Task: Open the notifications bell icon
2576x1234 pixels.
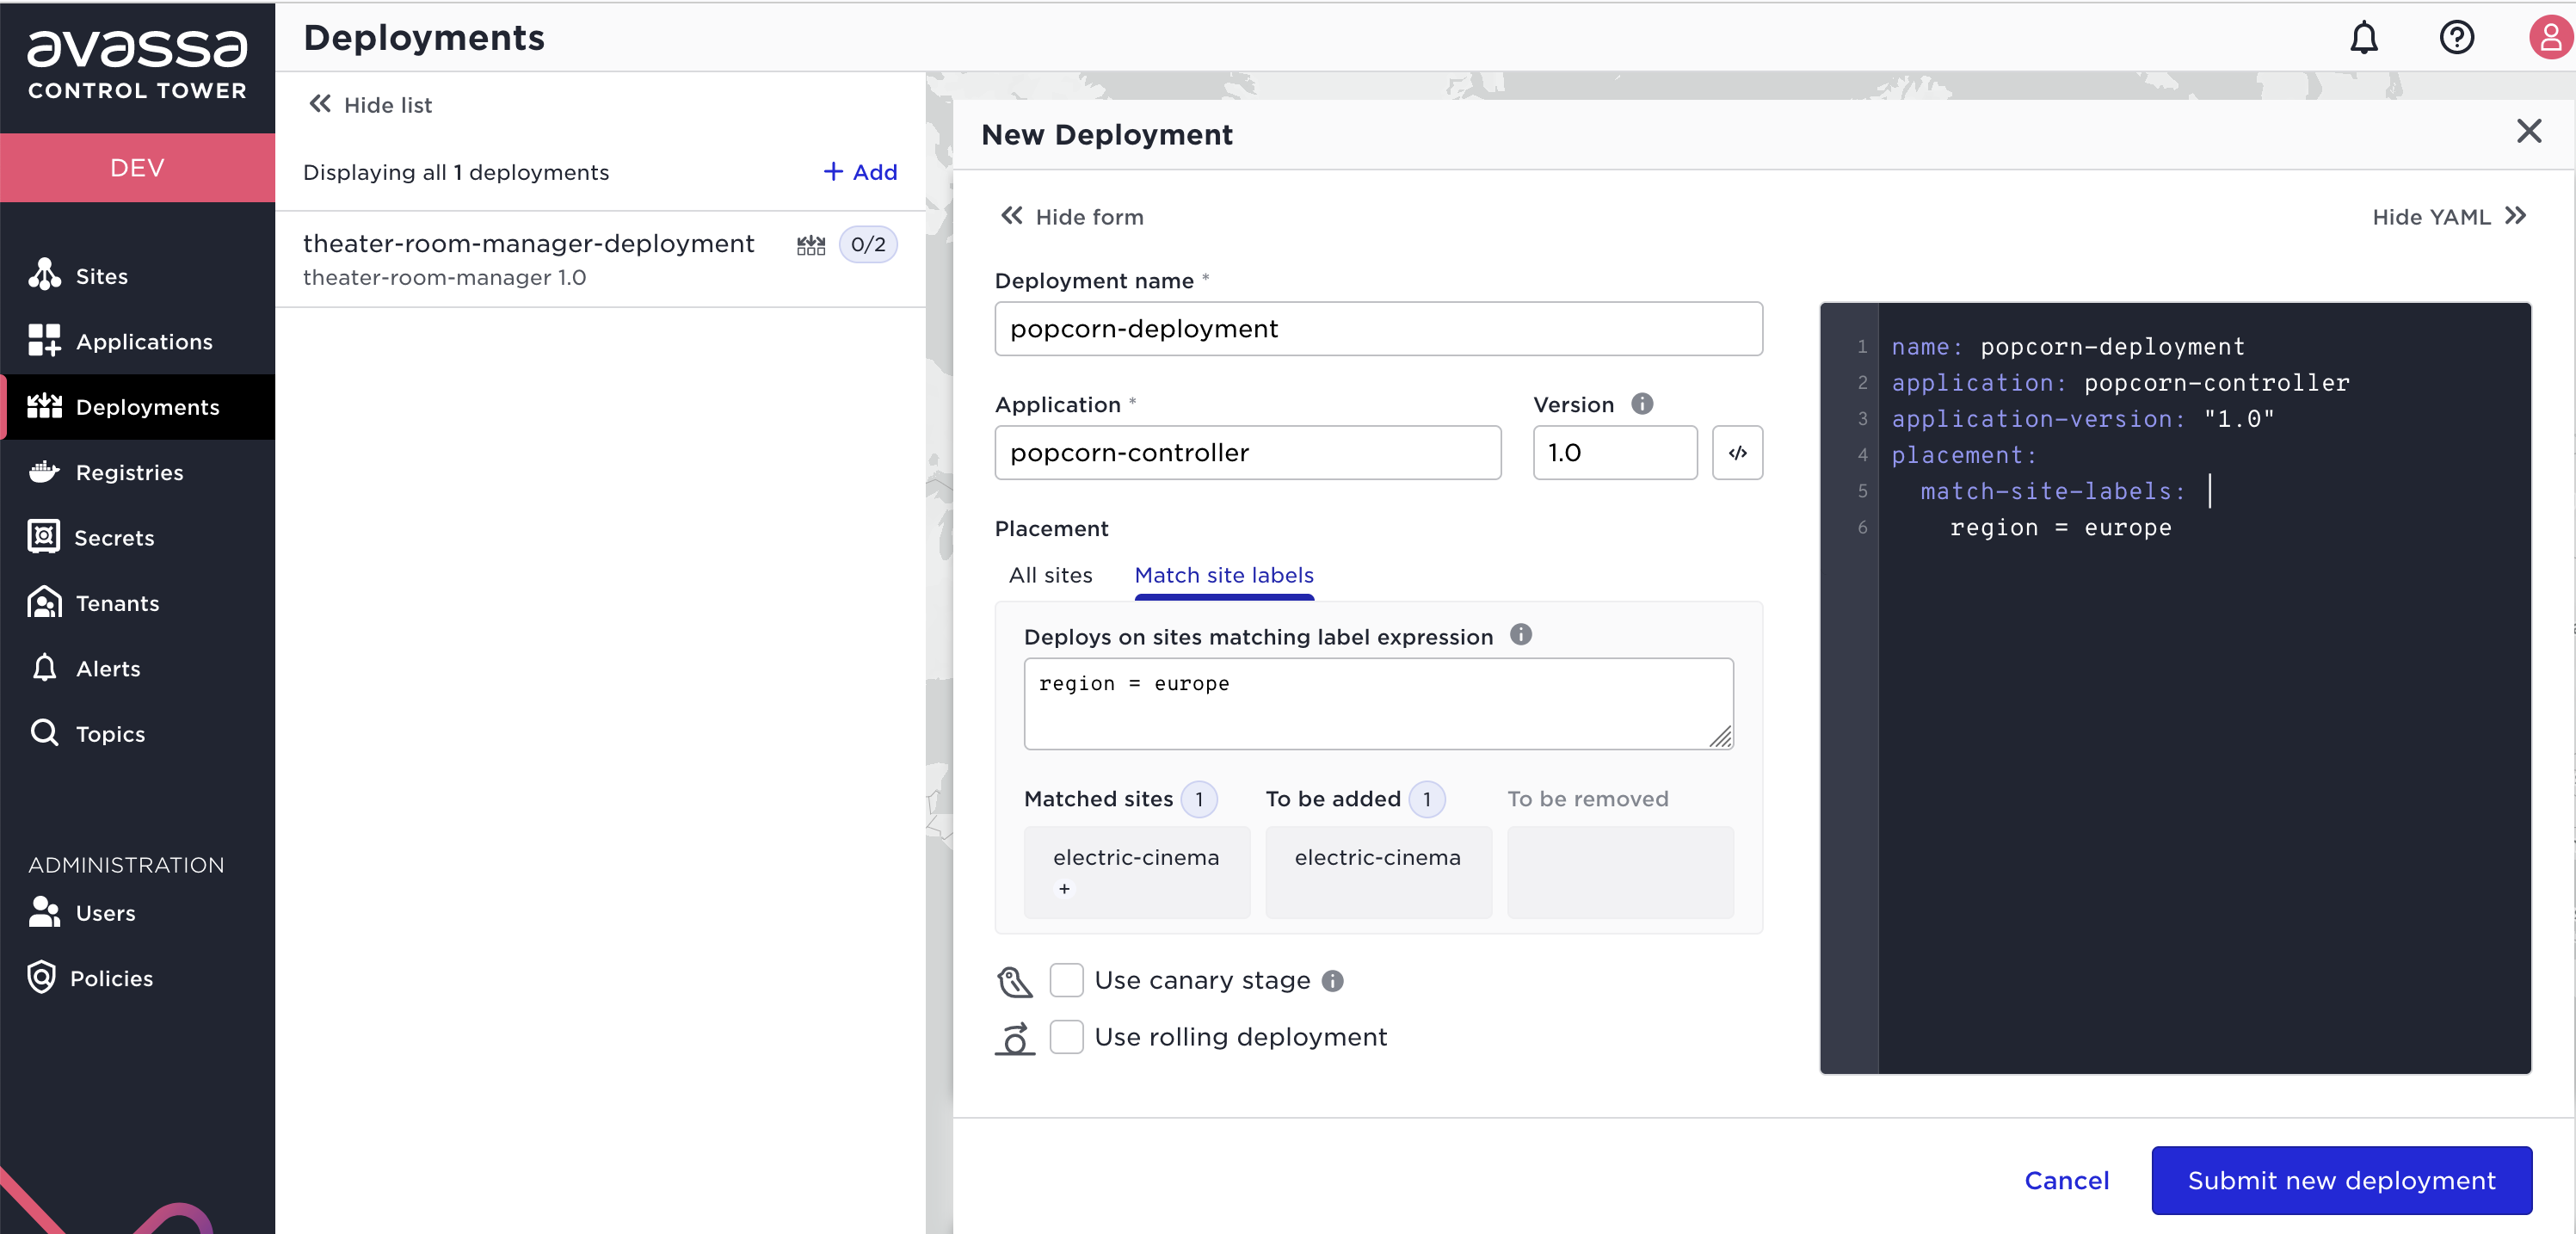Action: (2363, 38)
